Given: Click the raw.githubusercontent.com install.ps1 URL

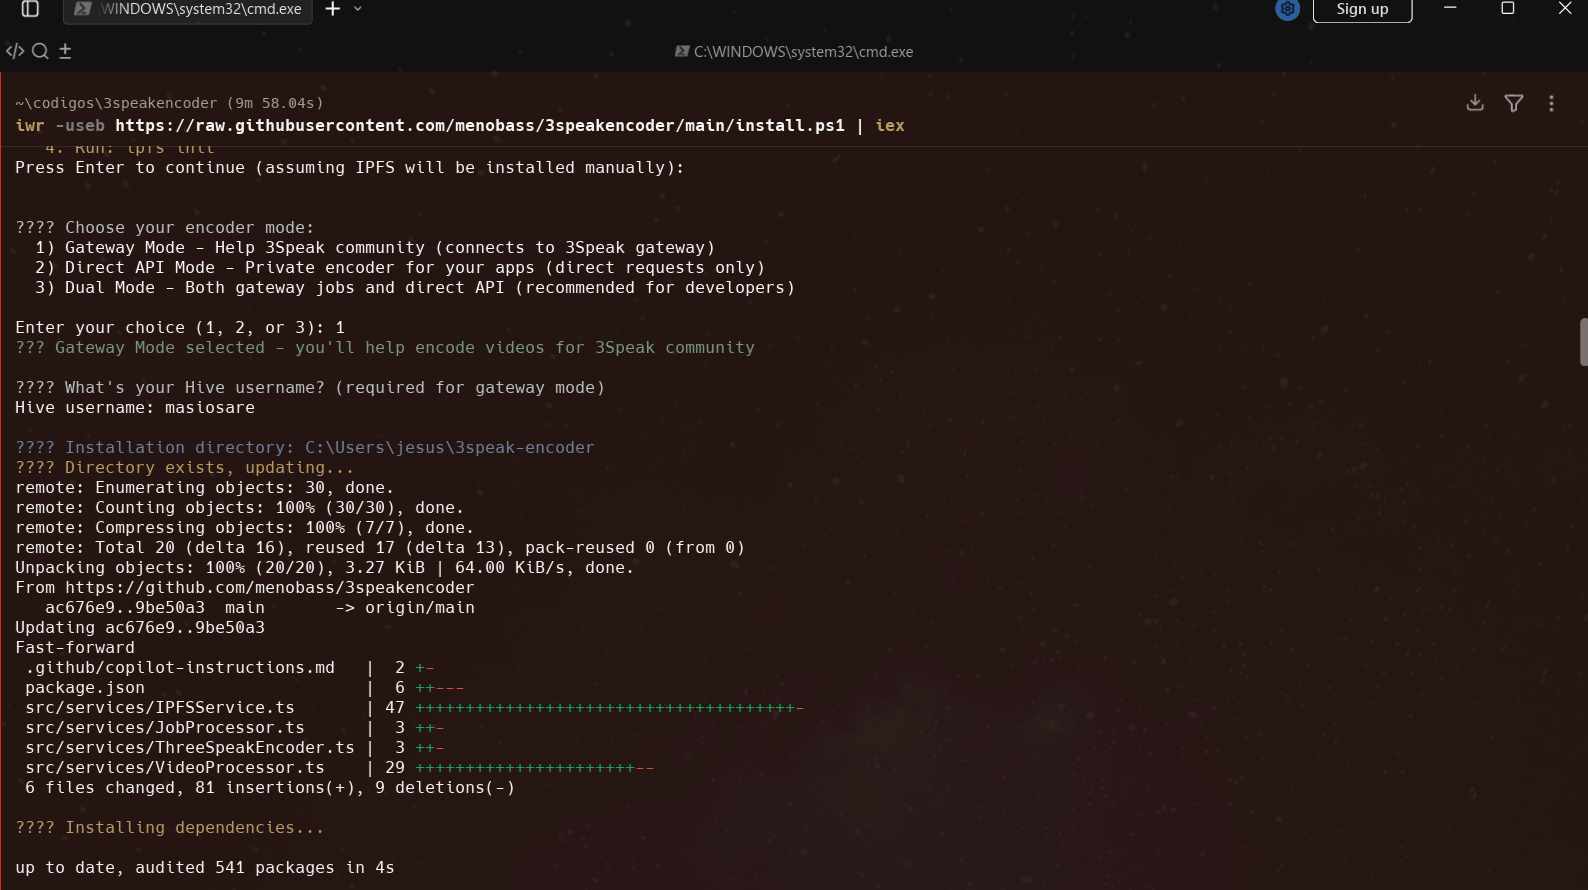Looking at the screenshot, I should pos(479,126).
